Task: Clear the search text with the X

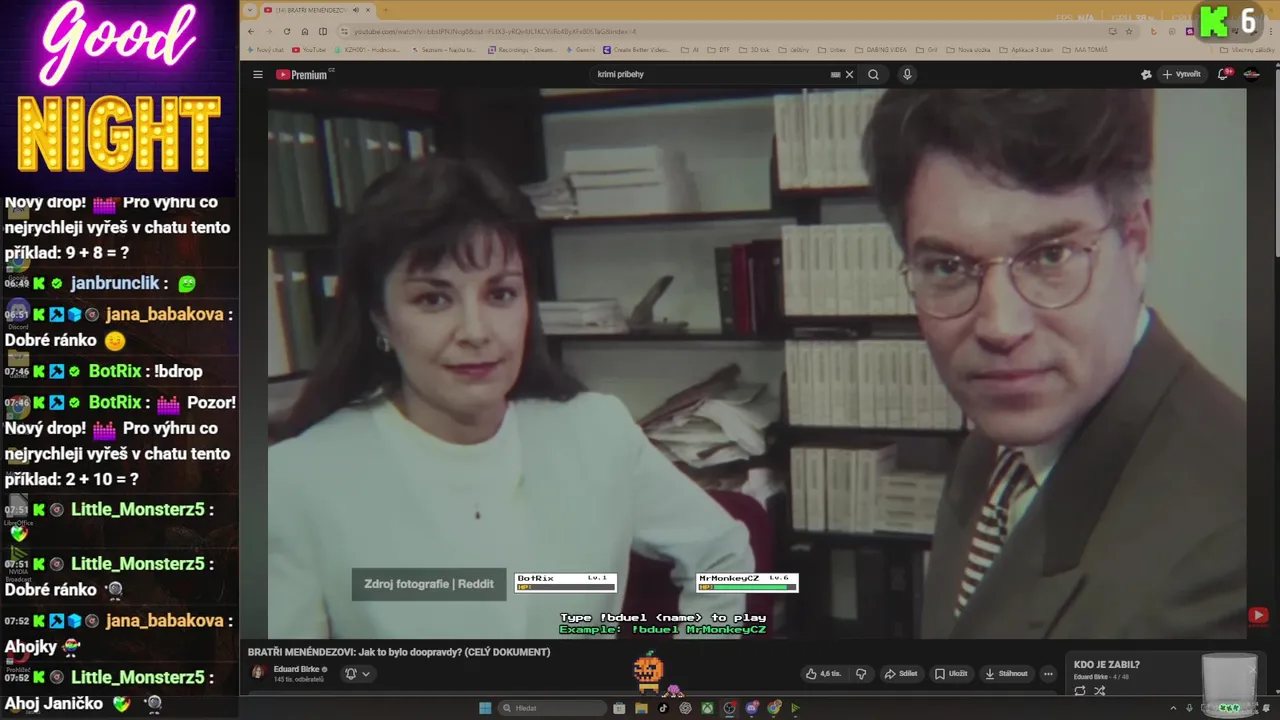Action: click(x=850, y=74)
